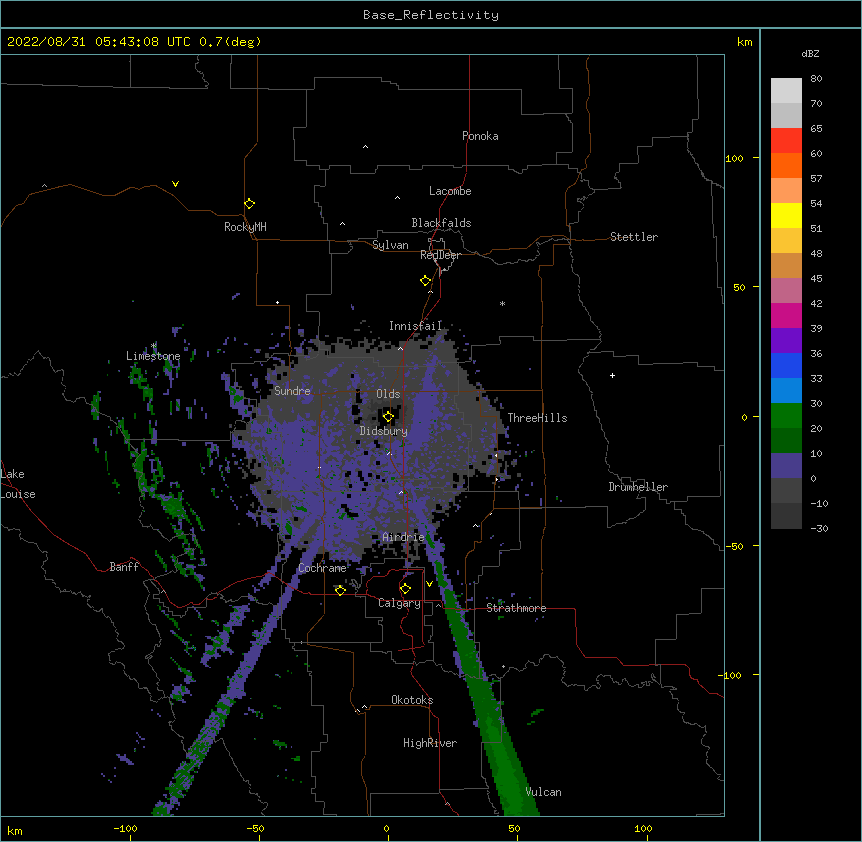Image resolution: width=862 pixels, height=842 pixels.
Task: Click the km unit label at top right
Action: pos(745,42)
